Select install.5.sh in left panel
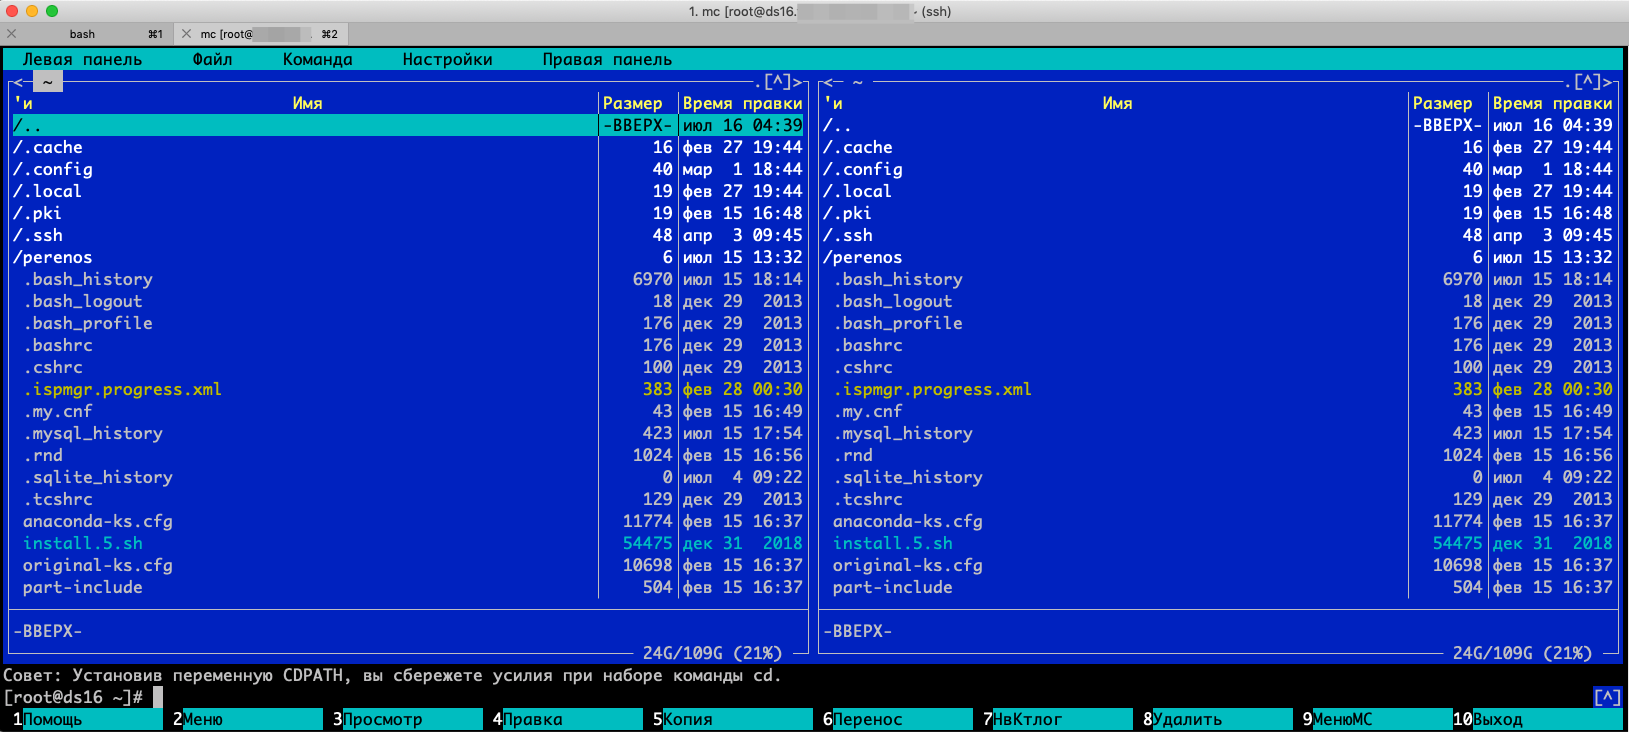Image resolution: width=1629 pixels, height=732 pixels. 408,543
